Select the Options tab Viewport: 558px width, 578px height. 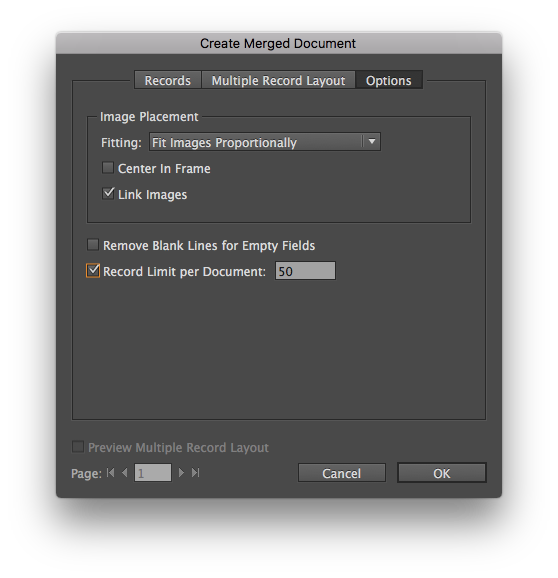pyautogui.click(x=389, y=80)
